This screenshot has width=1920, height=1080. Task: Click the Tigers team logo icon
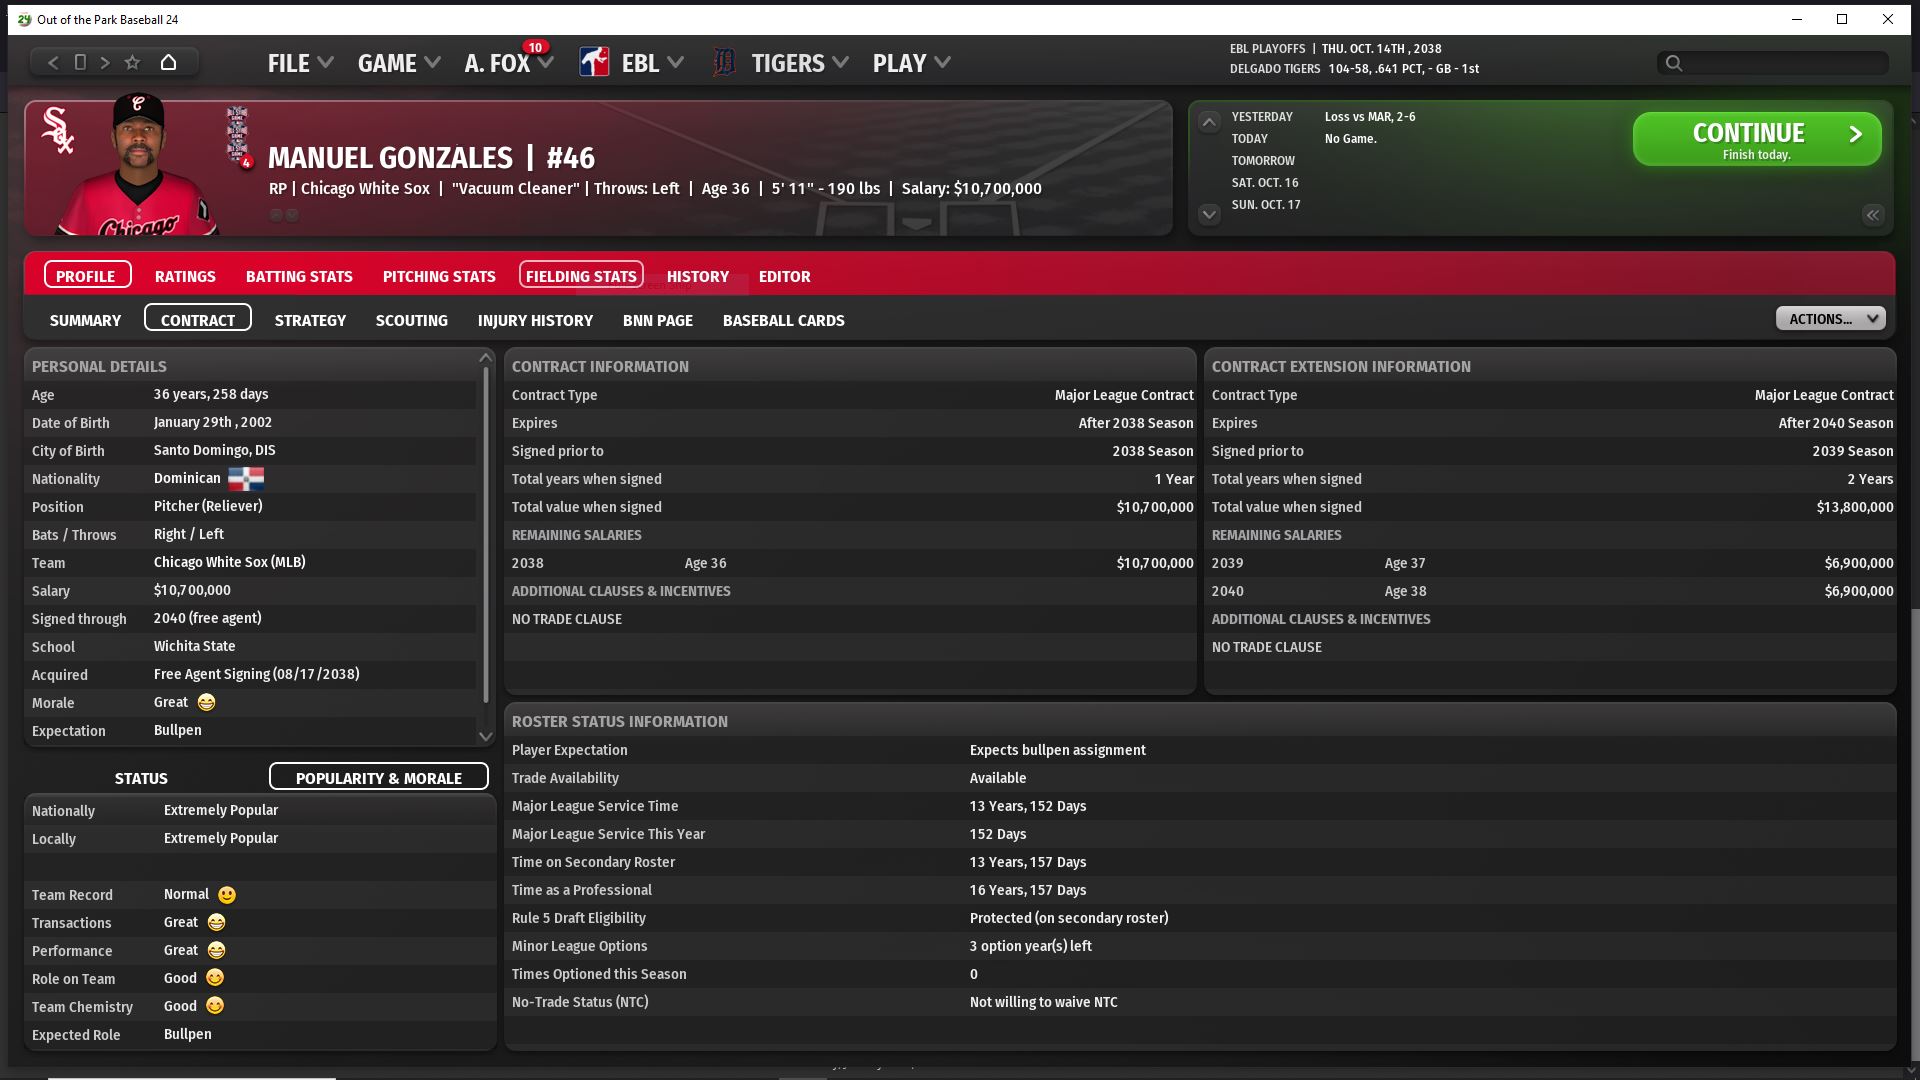click(x=724, y=63)
